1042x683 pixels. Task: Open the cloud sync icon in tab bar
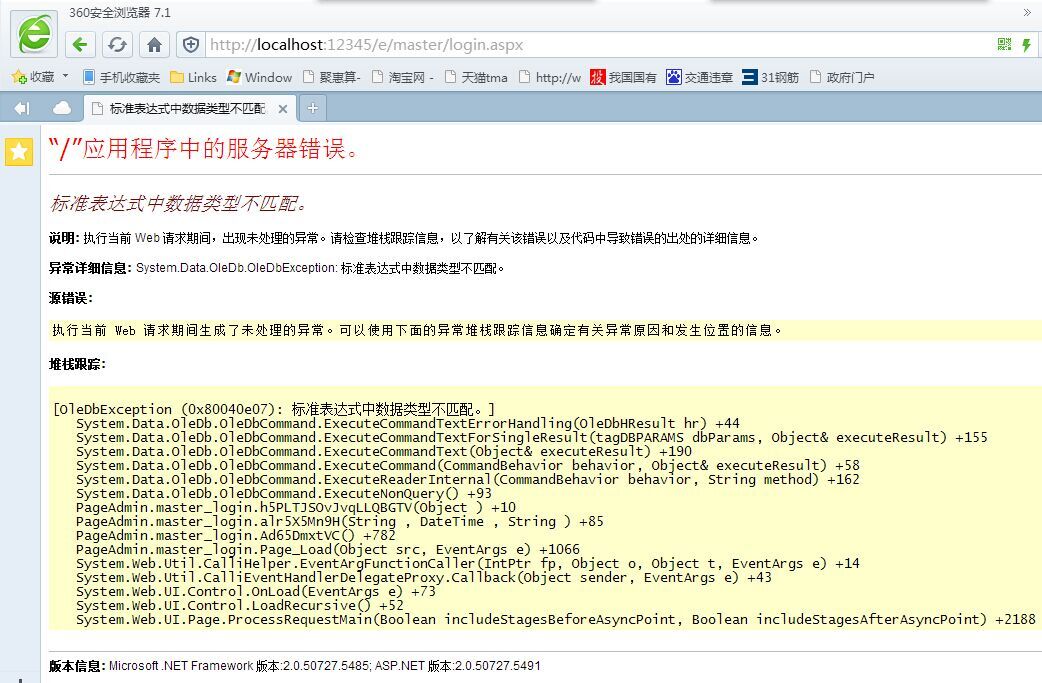(x=62, y=108)
